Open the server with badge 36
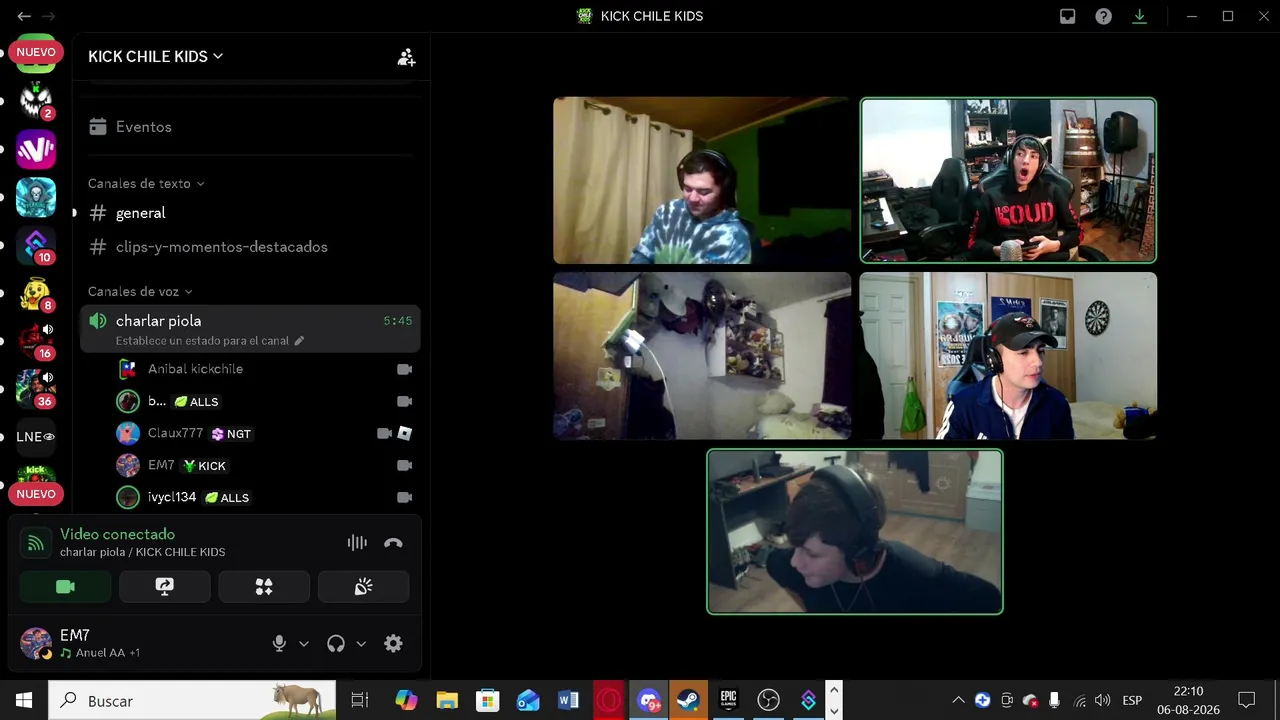 (x=36, y=389)
